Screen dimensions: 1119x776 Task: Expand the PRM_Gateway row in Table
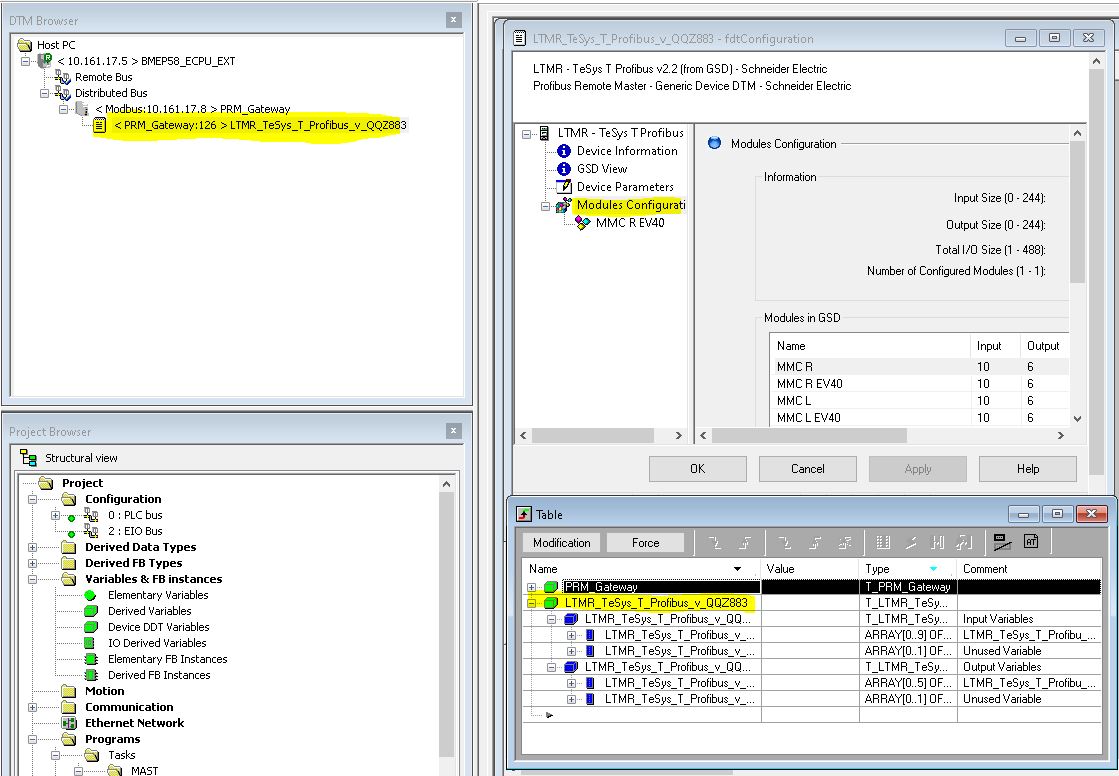tap(532, 587)
